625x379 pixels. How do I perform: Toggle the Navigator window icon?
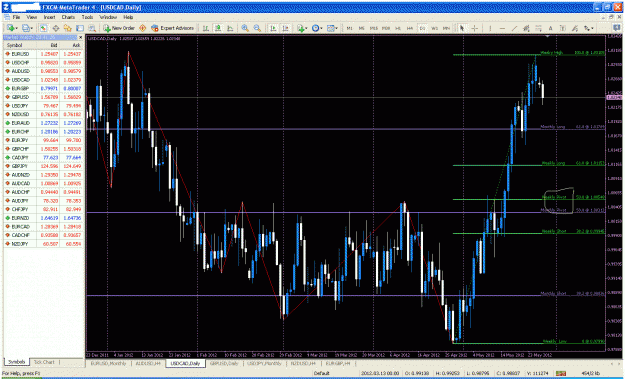point(67,28)
